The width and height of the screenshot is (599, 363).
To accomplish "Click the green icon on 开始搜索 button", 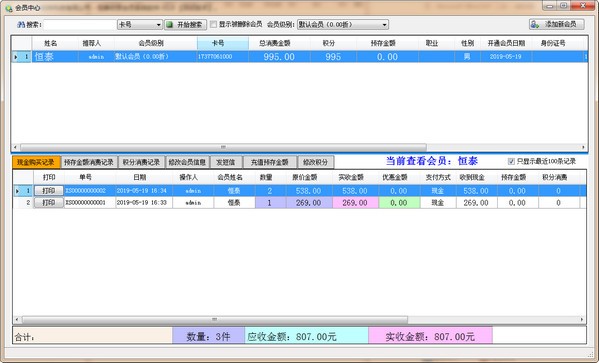I will point(170,25).
